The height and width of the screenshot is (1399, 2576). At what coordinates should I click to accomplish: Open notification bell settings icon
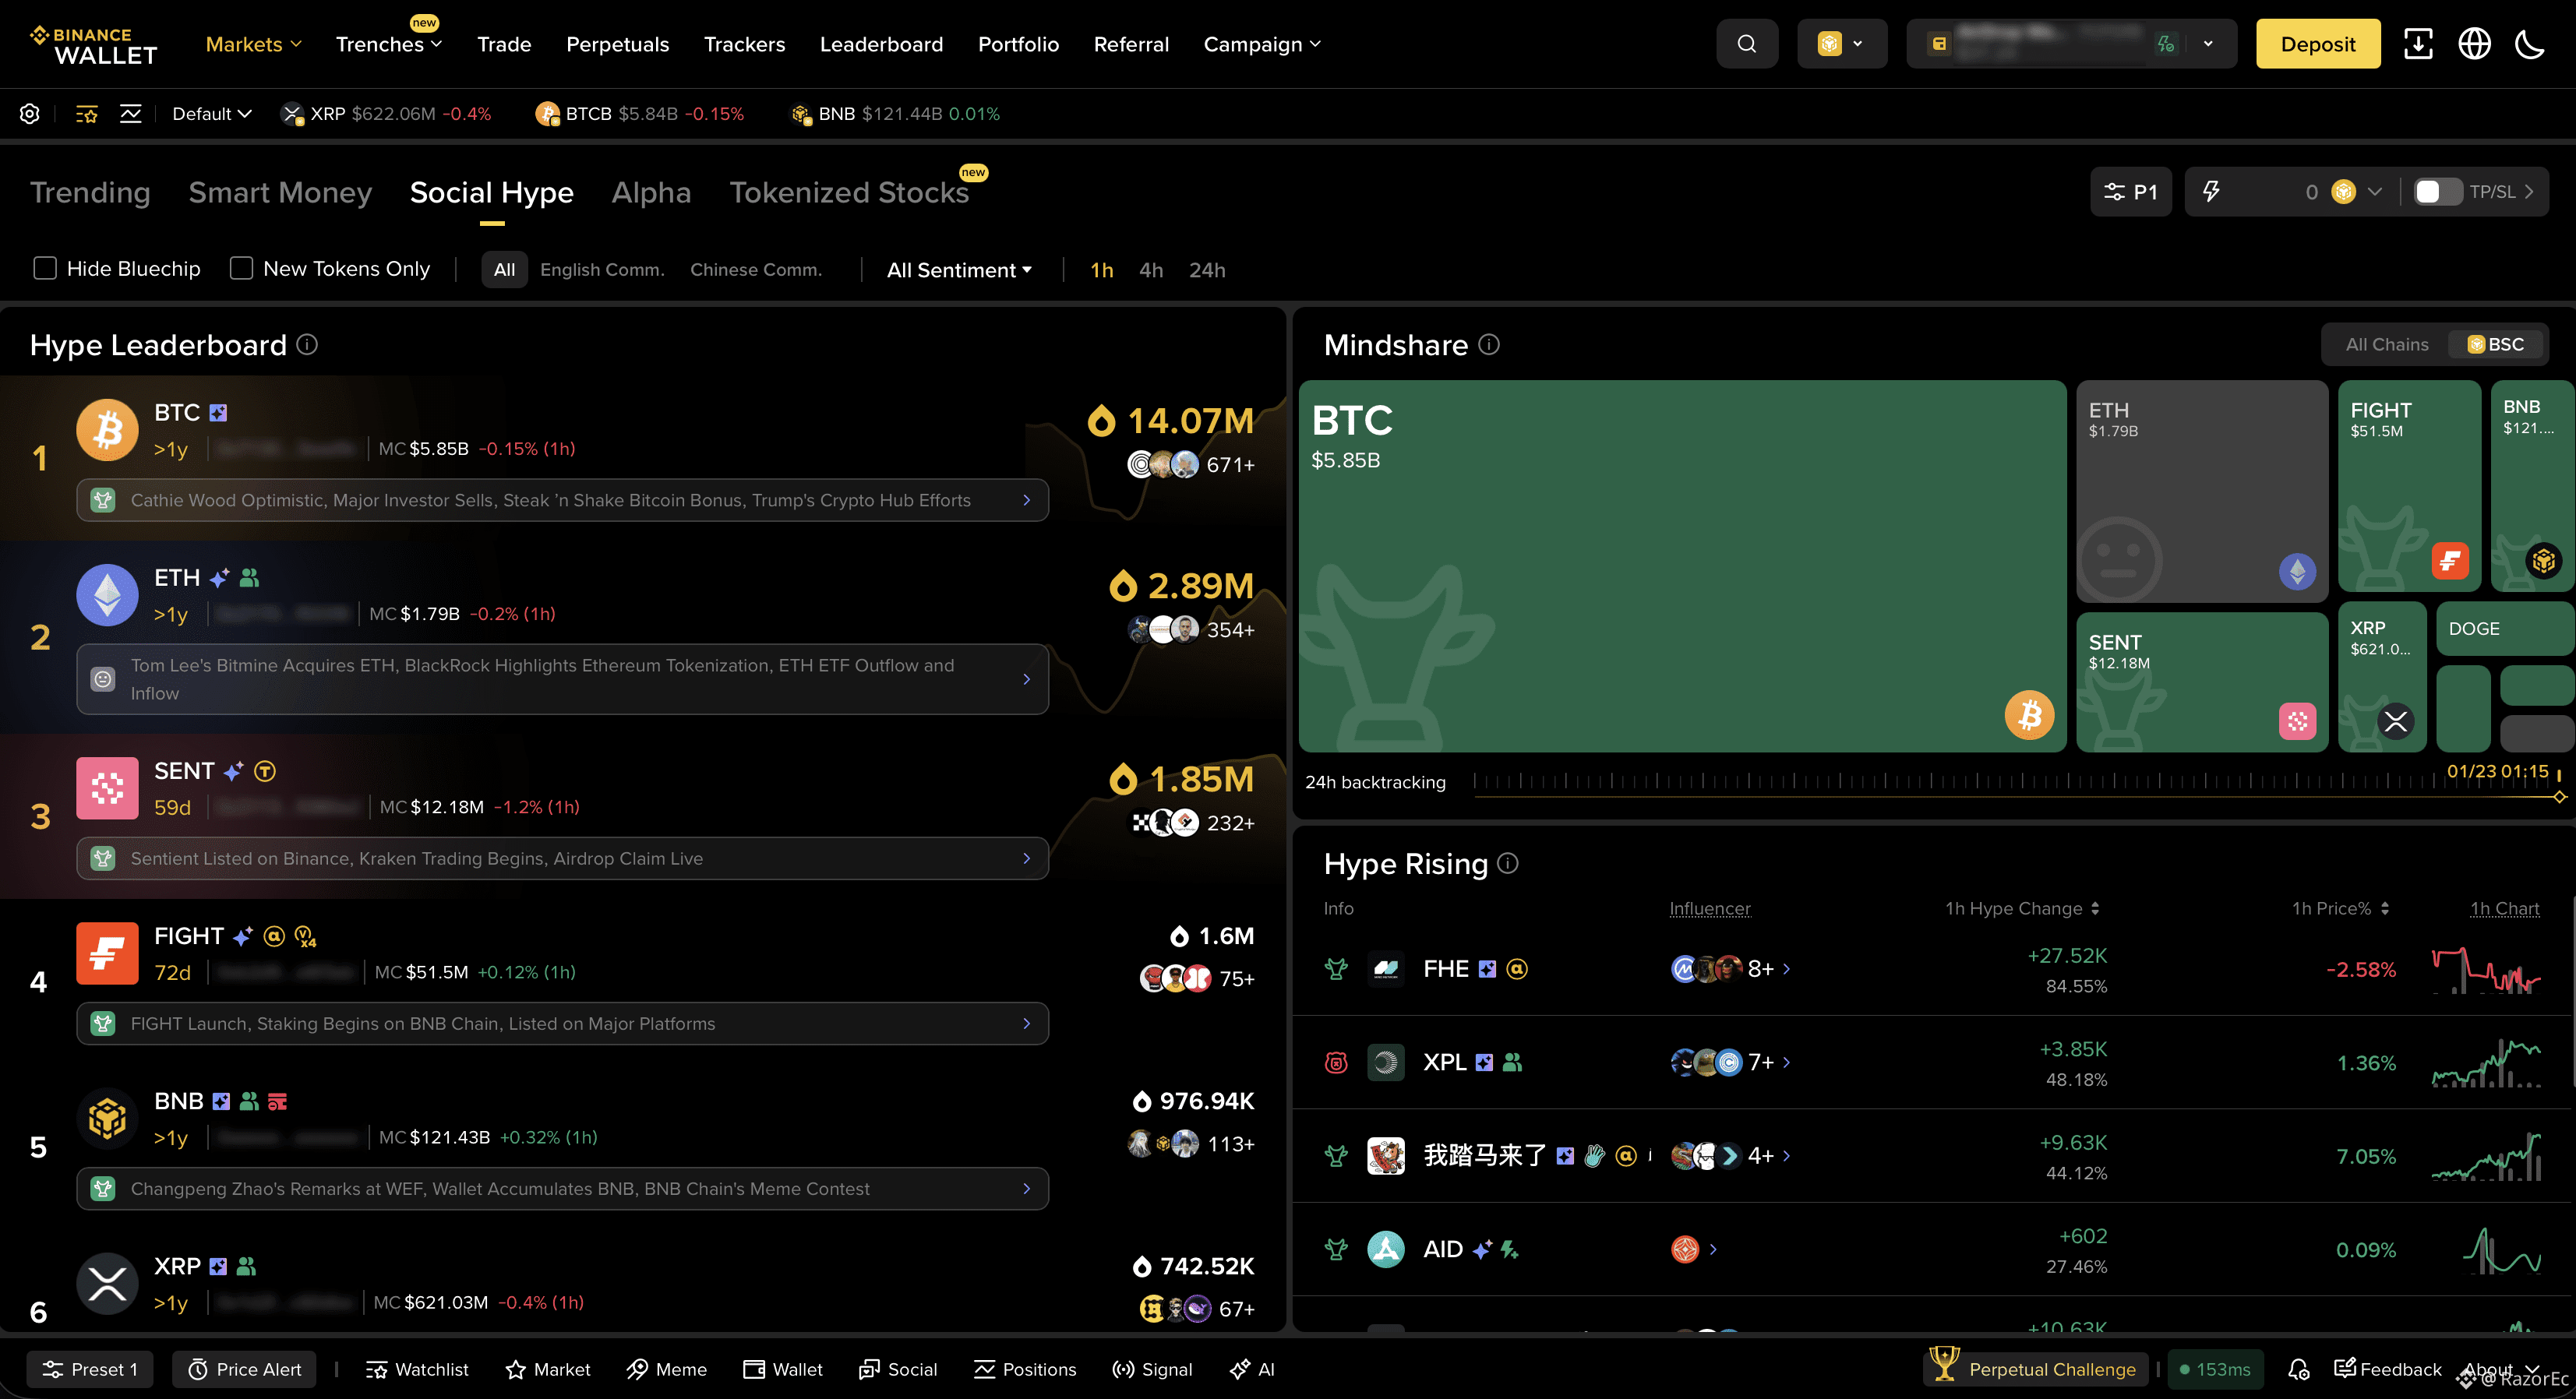[2299, 1369]
